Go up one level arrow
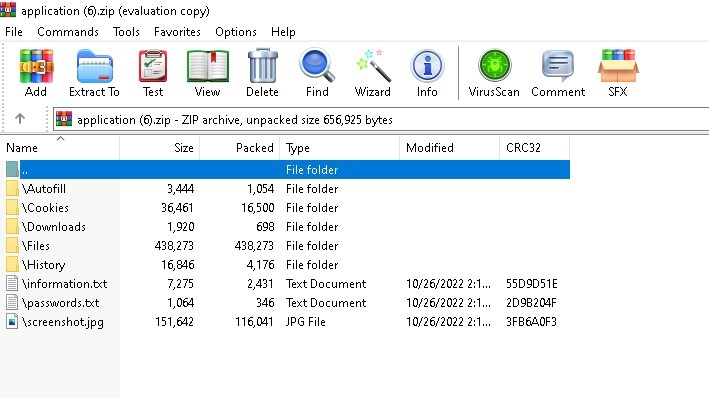Viewport: 709px width, 398px height. 19,119
